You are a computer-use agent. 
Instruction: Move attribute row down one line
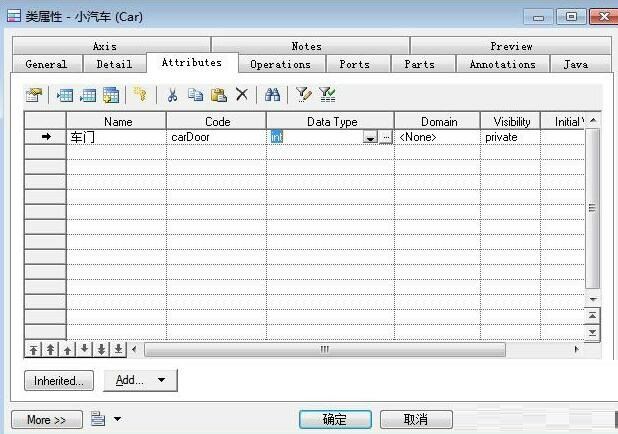(x=84, y=349)
